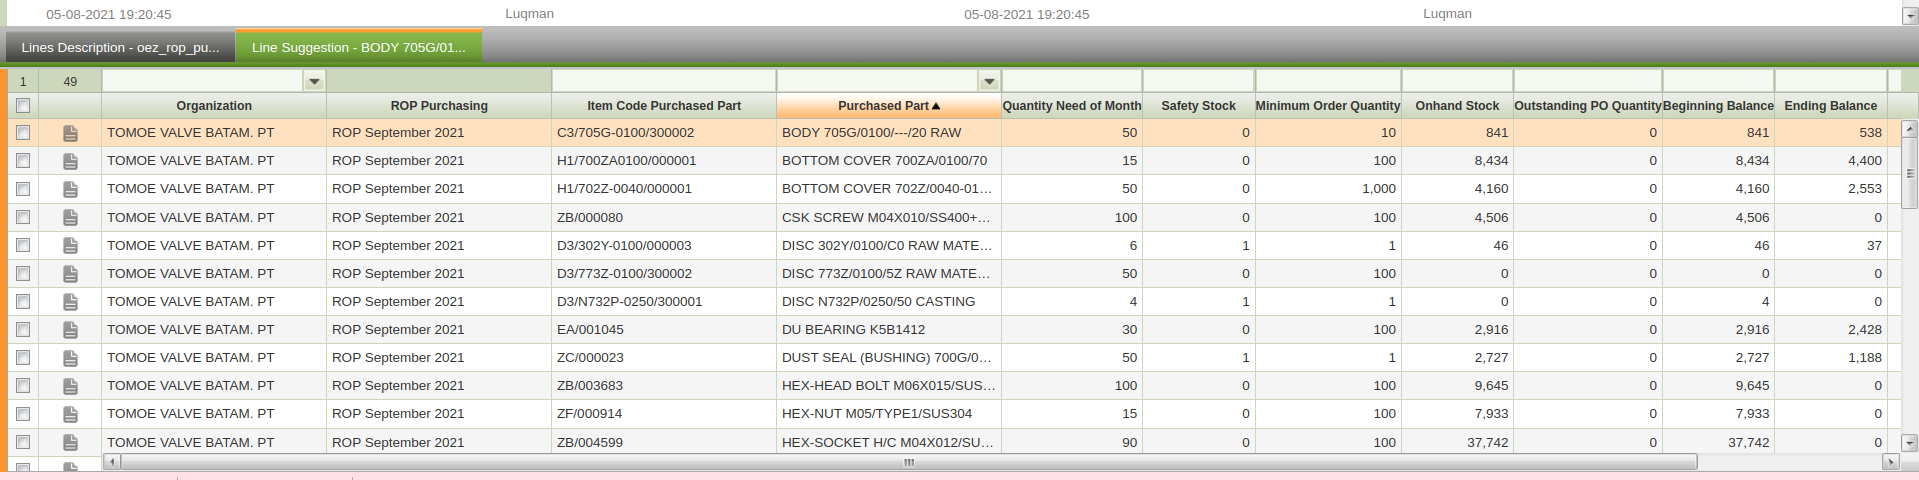
Task: Select the Line Suggestion tab
Action: 358,48
